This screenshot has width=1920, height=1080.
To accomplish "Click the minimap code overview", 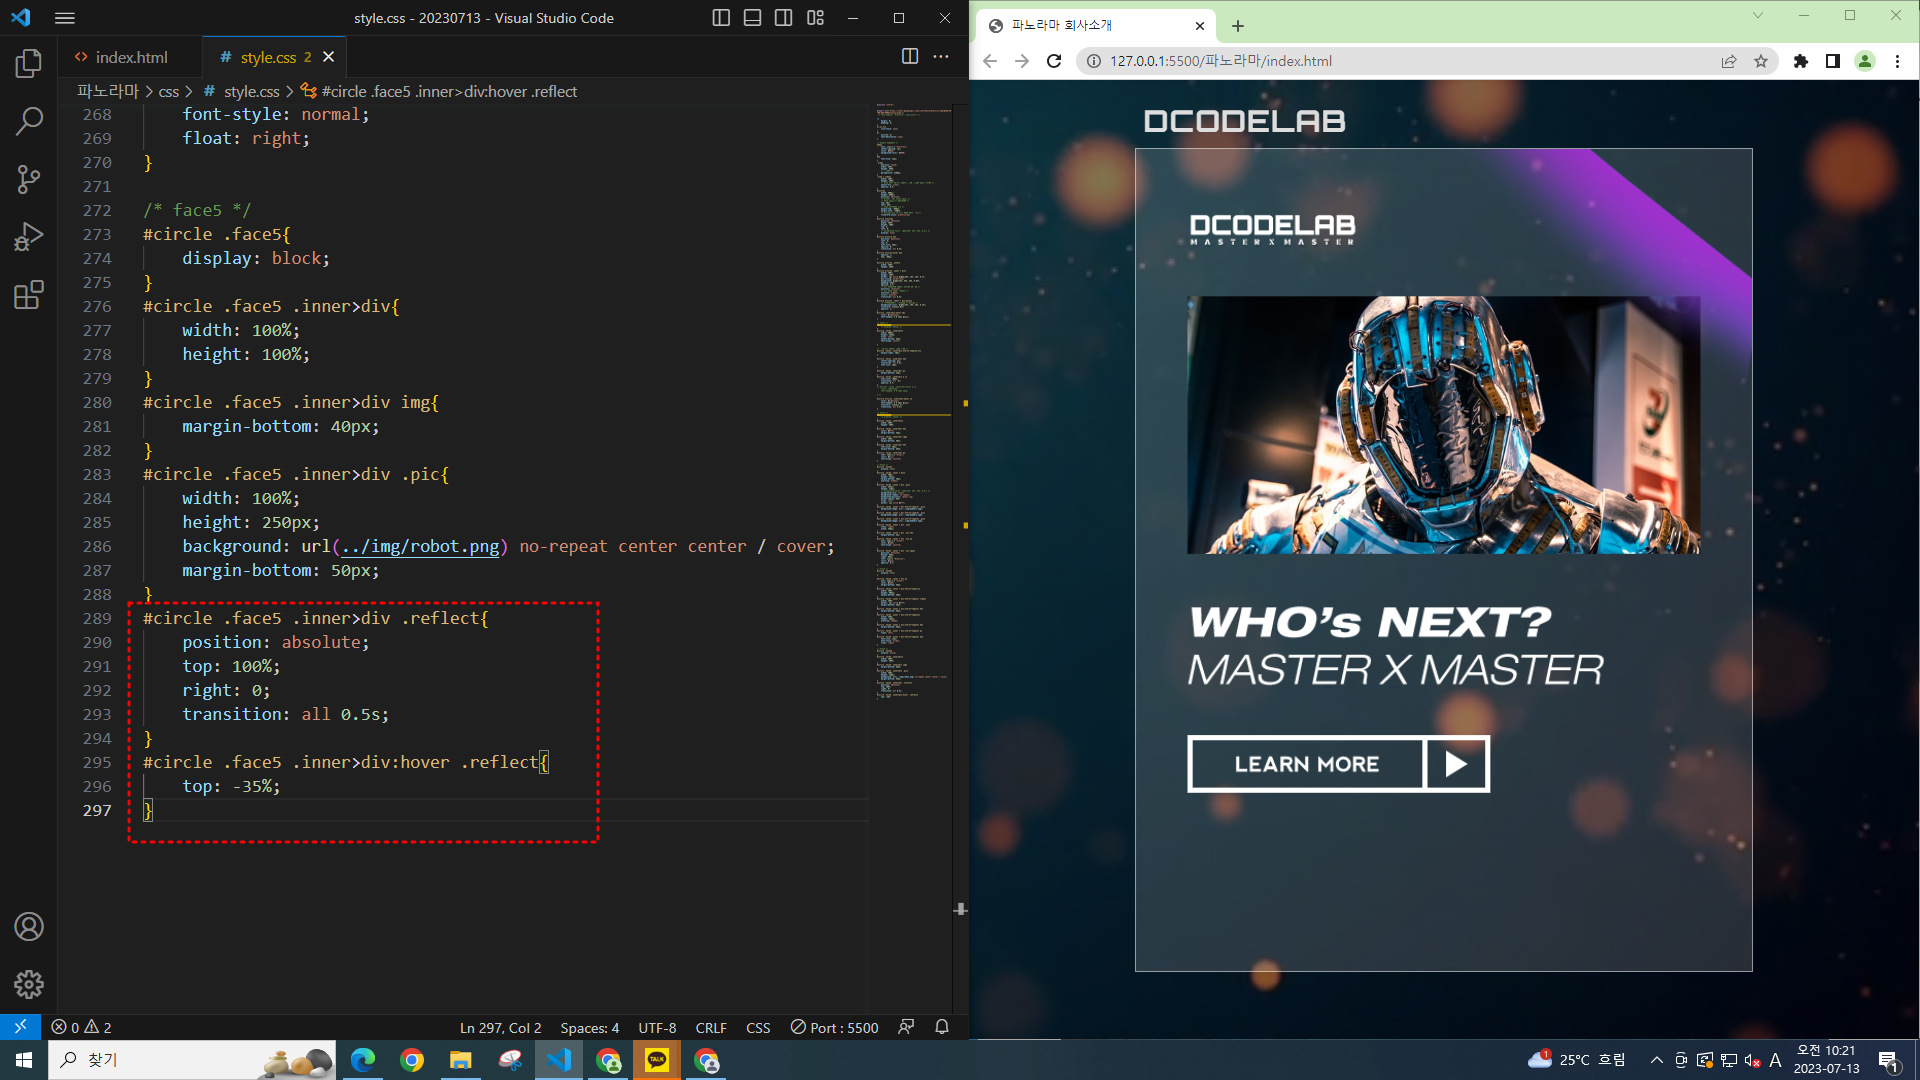I will pos(913,400).
